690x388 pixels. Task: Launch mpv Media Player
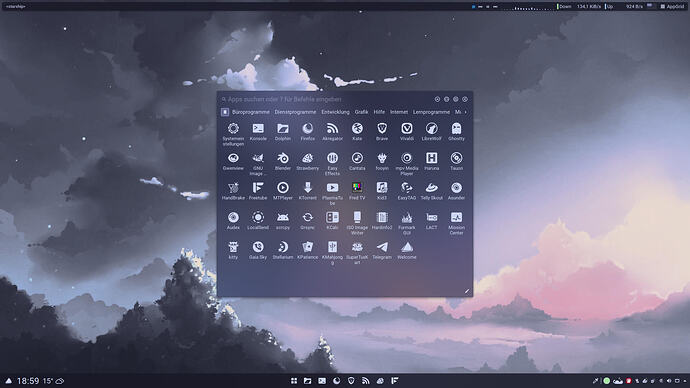coord(407,164)
